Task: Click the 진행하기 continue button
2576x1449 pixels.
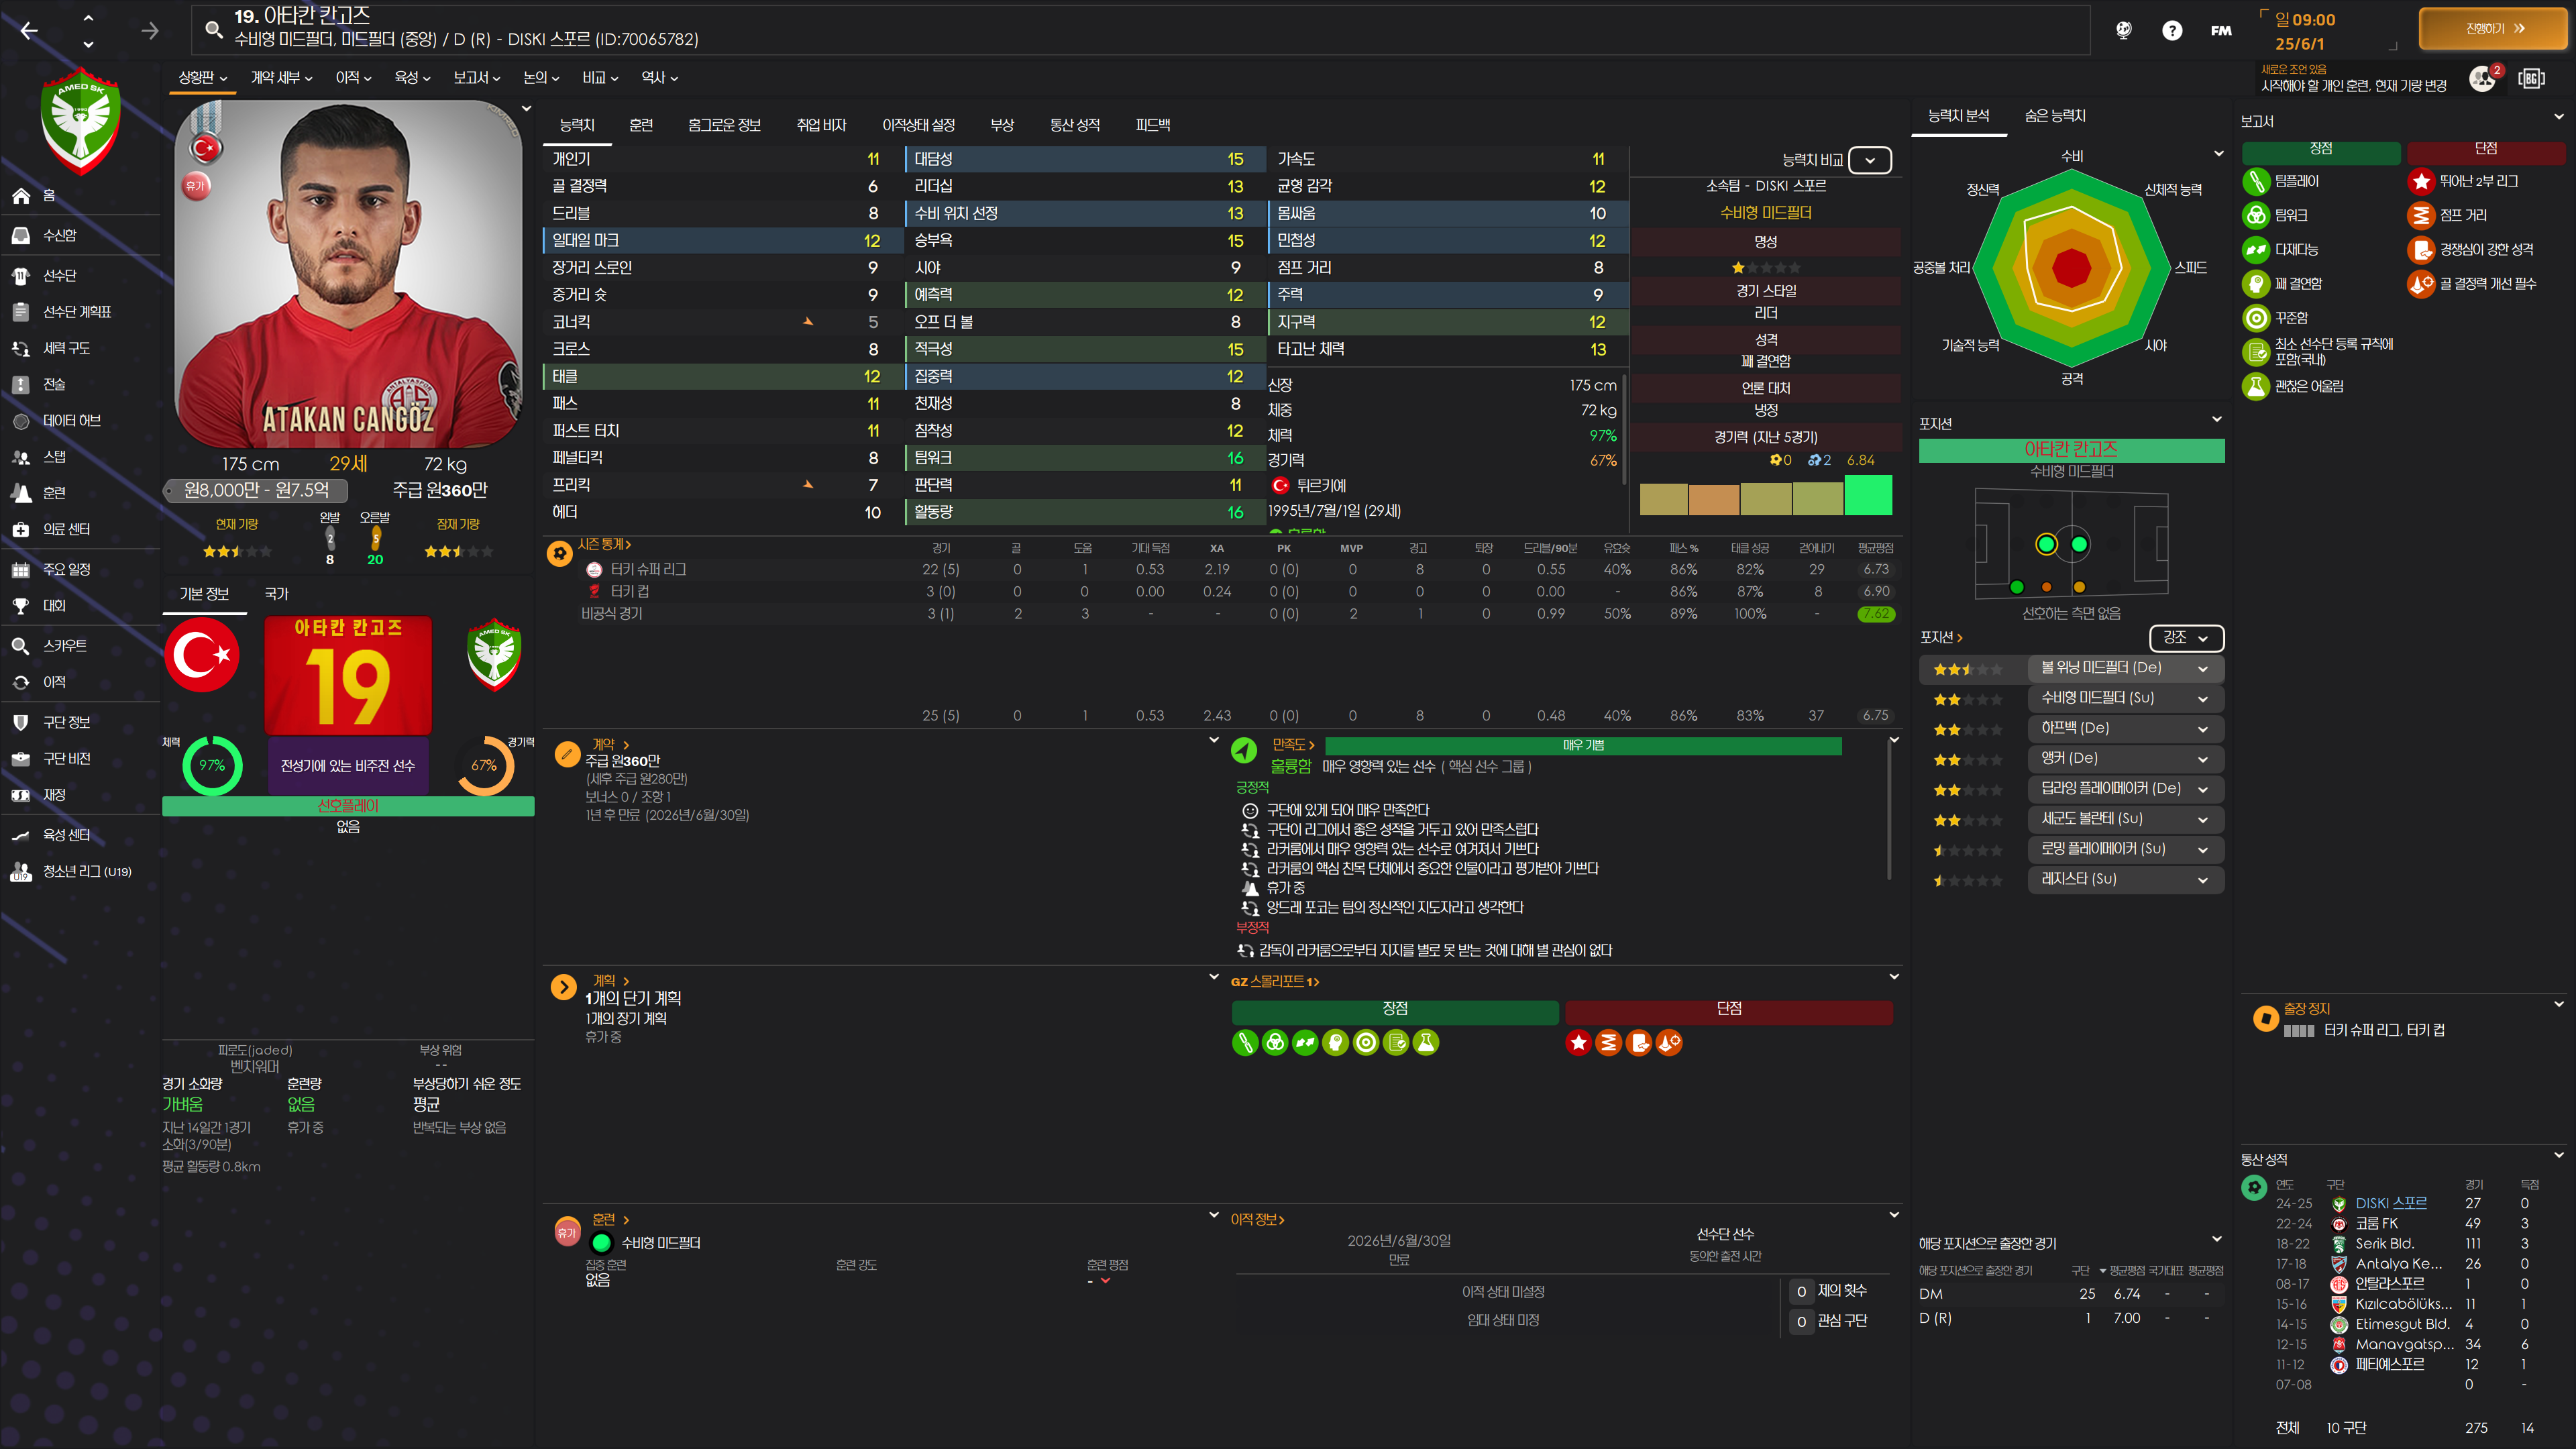Action: coord(2492,29)
